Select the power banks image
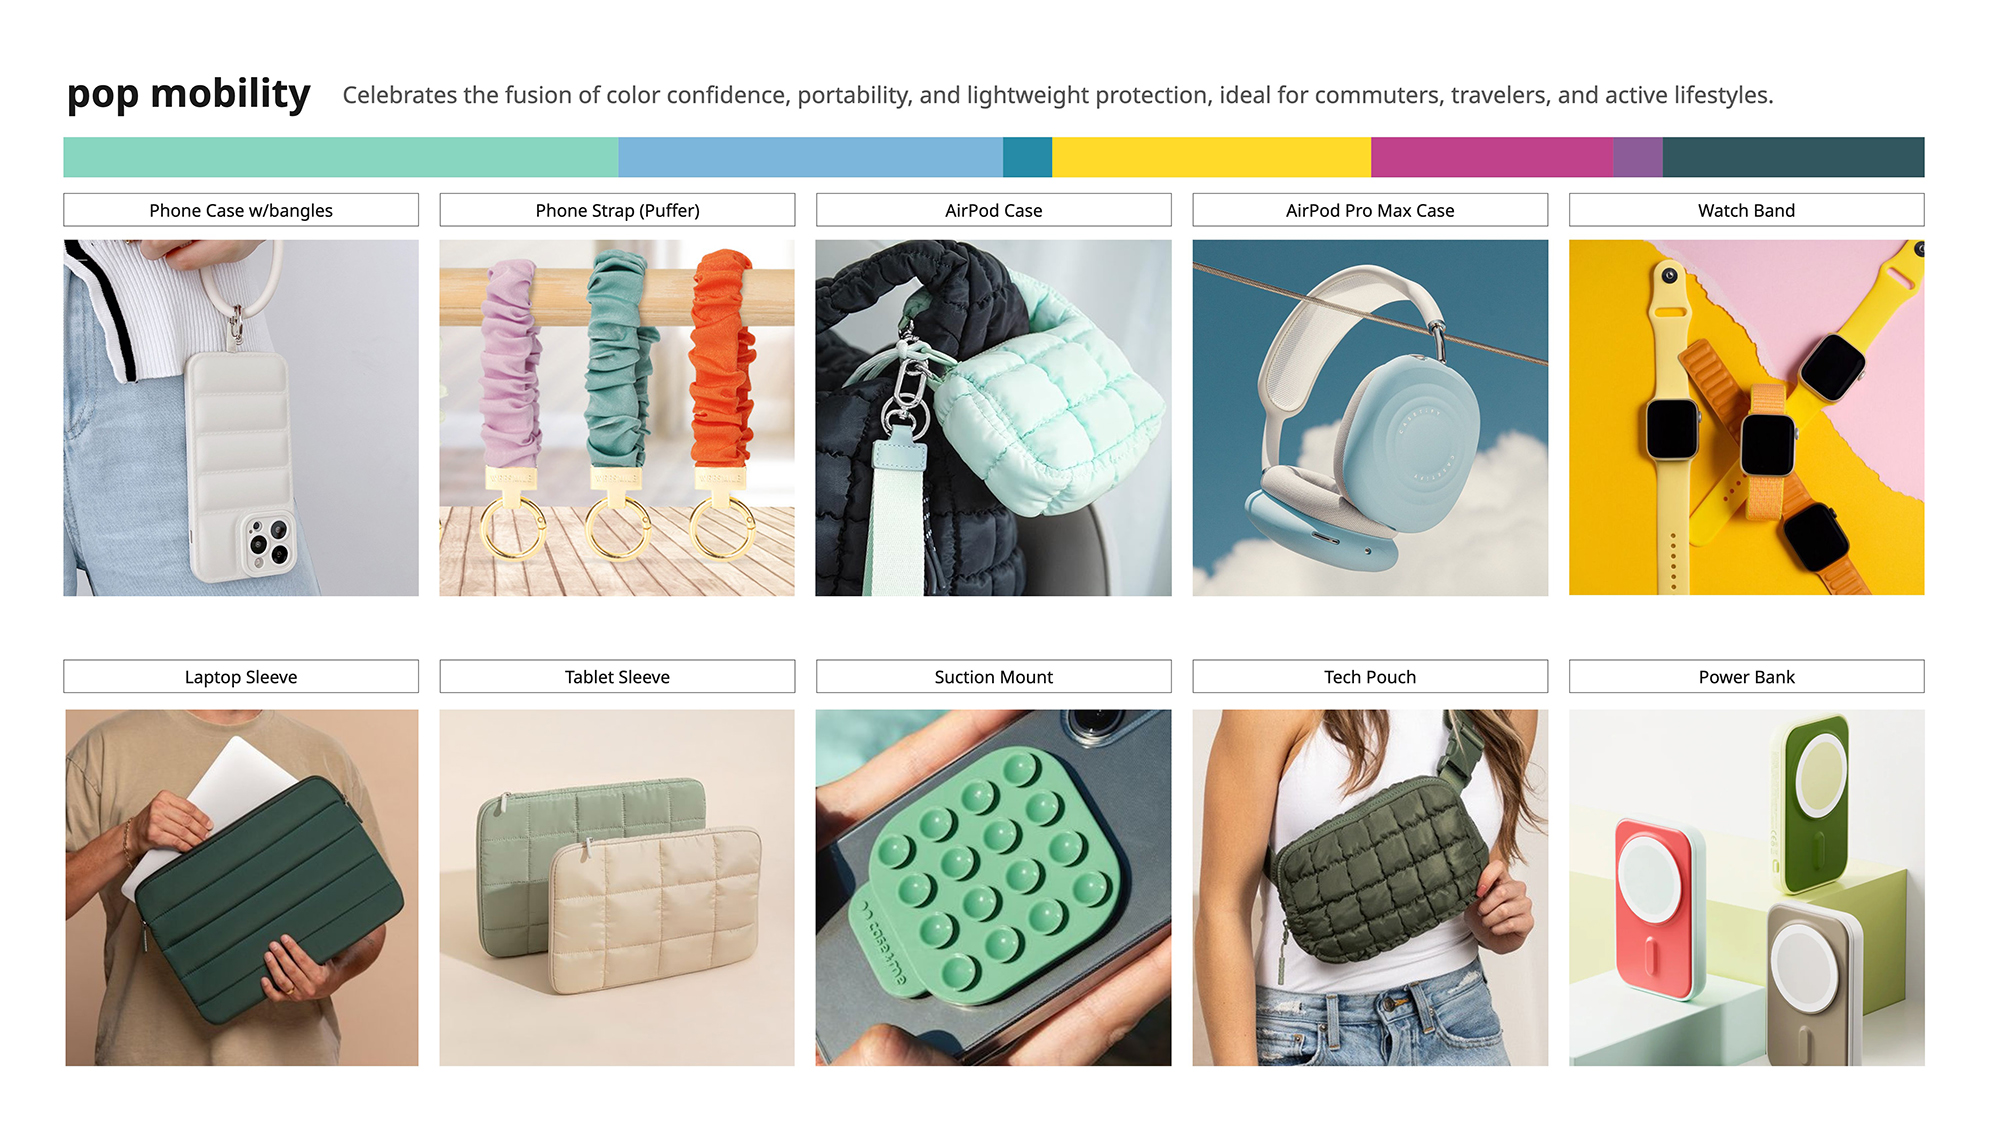This screenshot has width=2000, height=1125. click(x=1747, y=888)
